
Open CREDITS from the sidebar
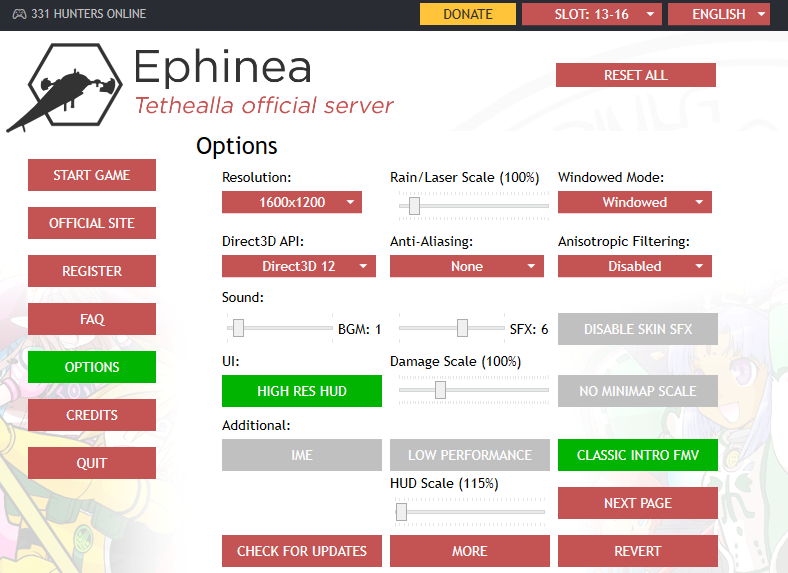point(92,415)
